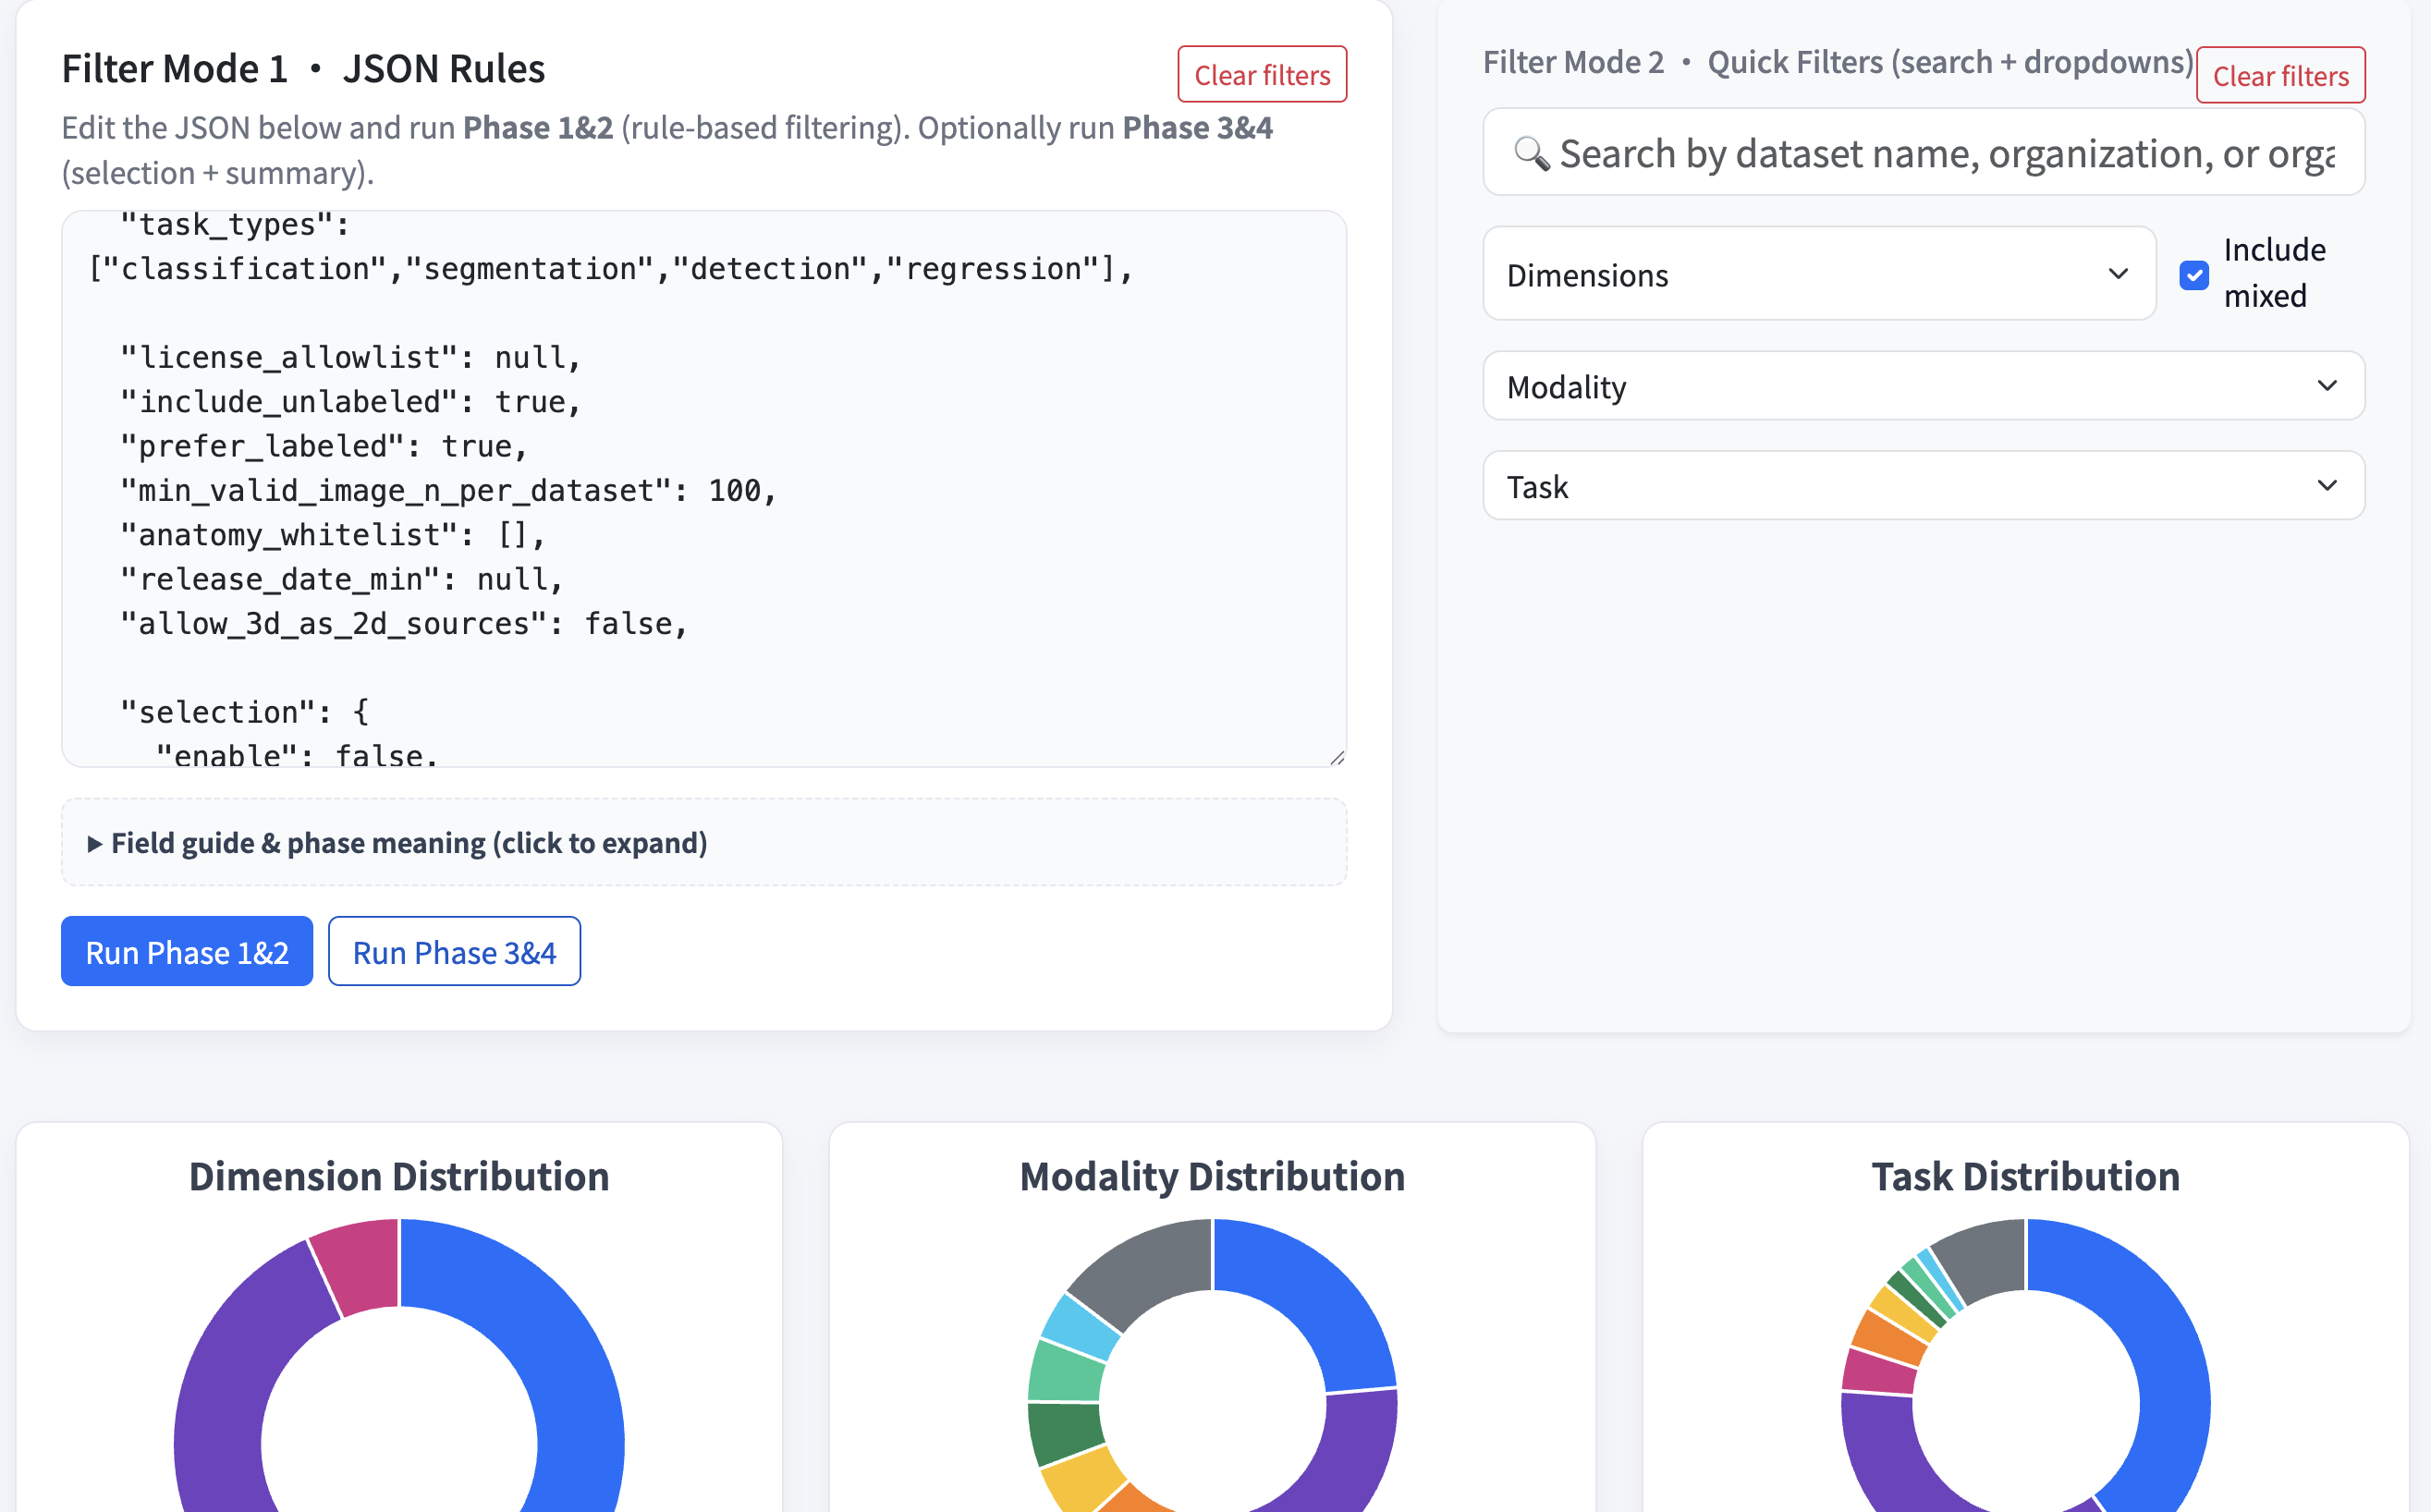Screen dimensions: 2431x1512
Task: Click the JSON textarea resize handle
Action: tap(1337, 758)
